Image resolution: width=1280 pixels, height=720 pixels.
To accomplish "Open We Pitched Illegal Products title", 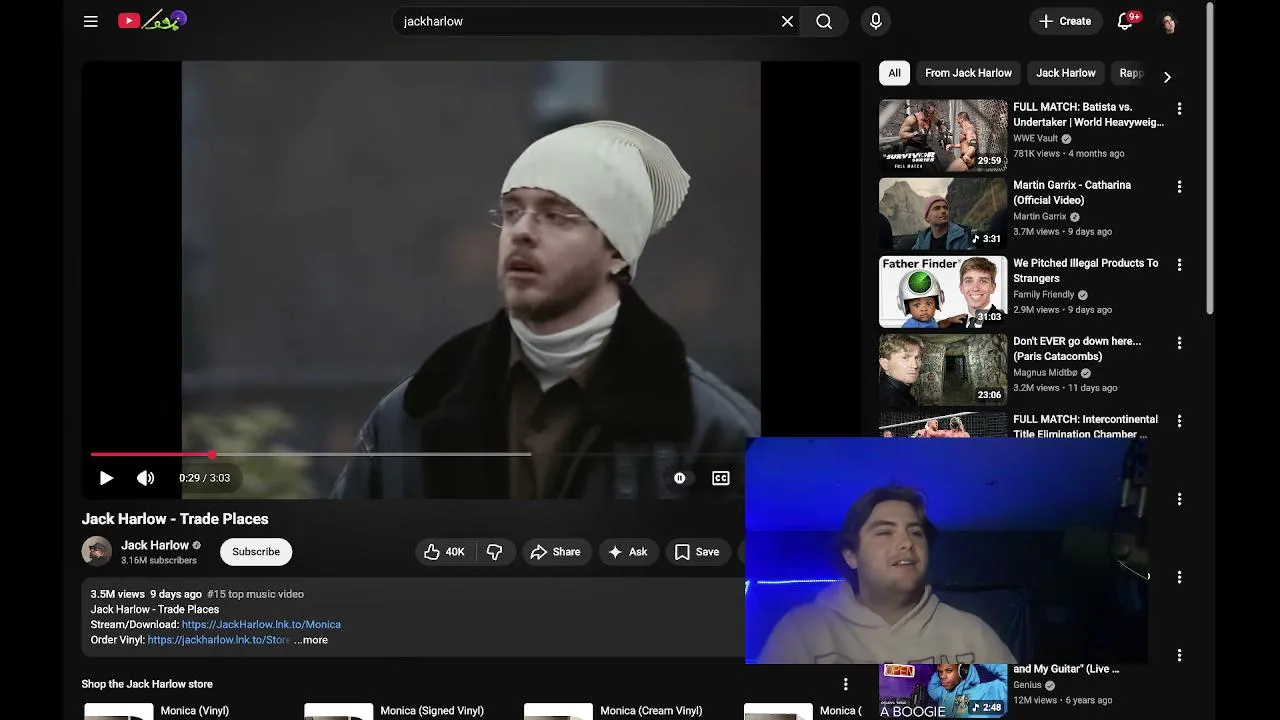I will click(1085, 271).
